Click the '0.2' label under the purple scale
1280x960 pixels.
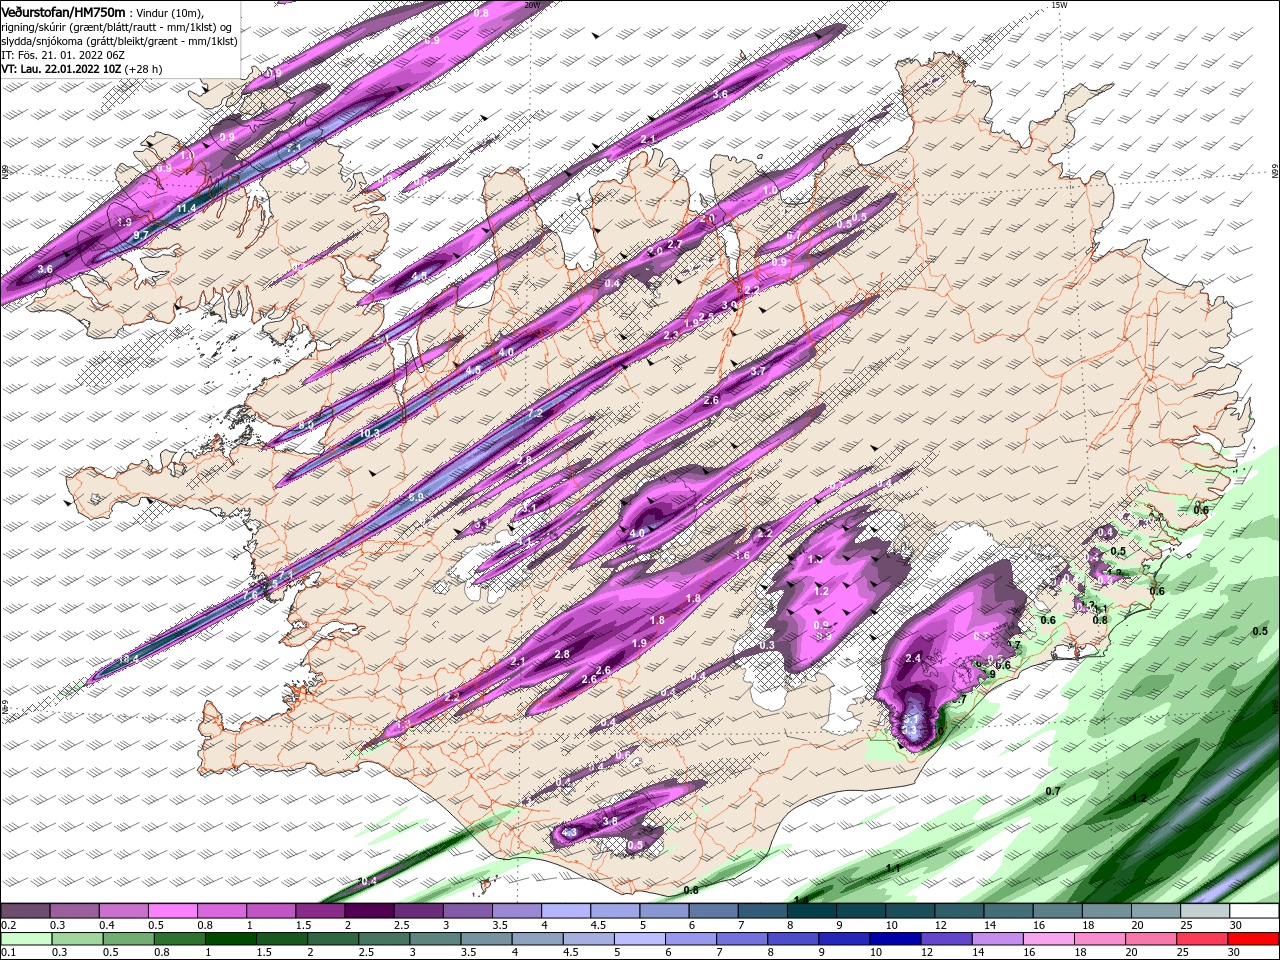(8, 925)
